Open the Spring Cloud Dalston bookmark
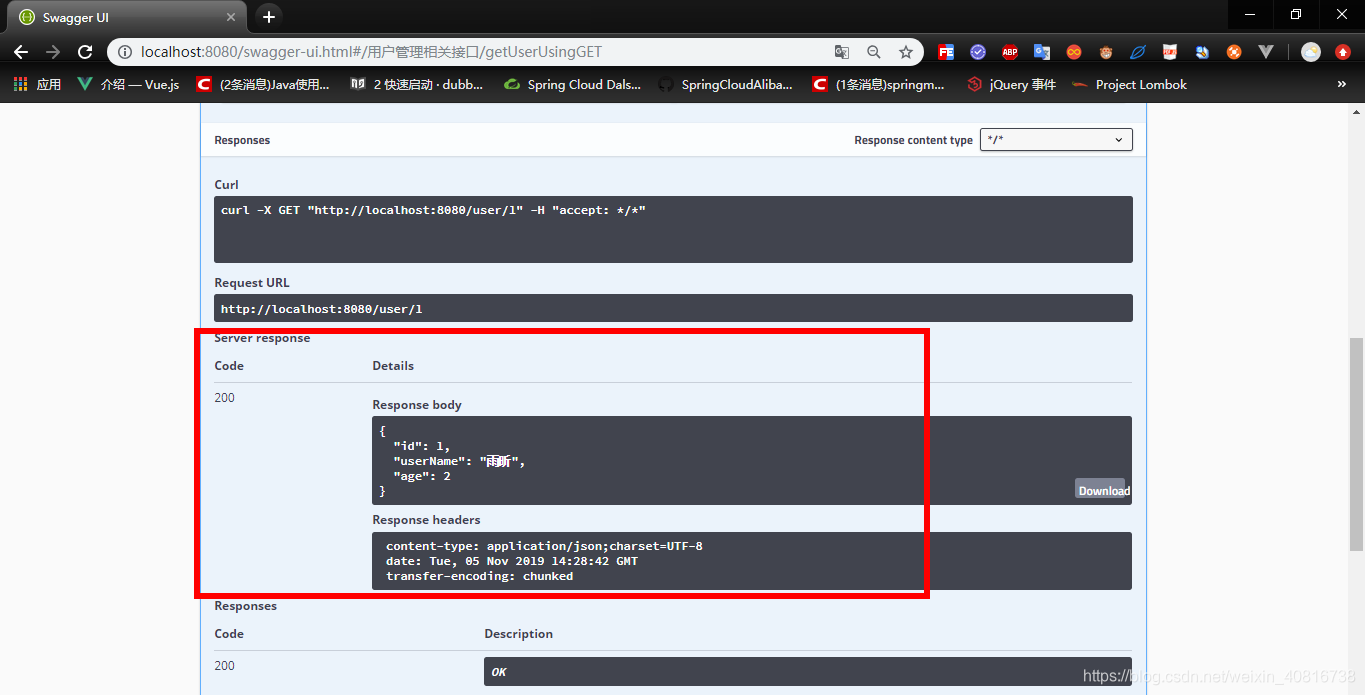 click(572, 85)
